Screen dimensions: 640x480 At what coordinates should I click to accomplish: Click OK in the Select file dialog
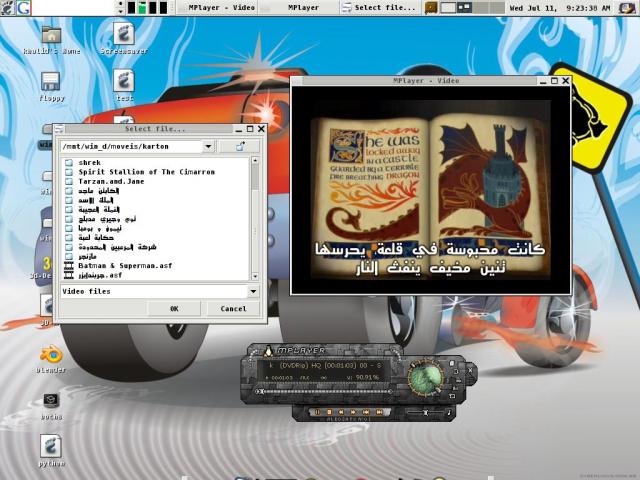173,309
